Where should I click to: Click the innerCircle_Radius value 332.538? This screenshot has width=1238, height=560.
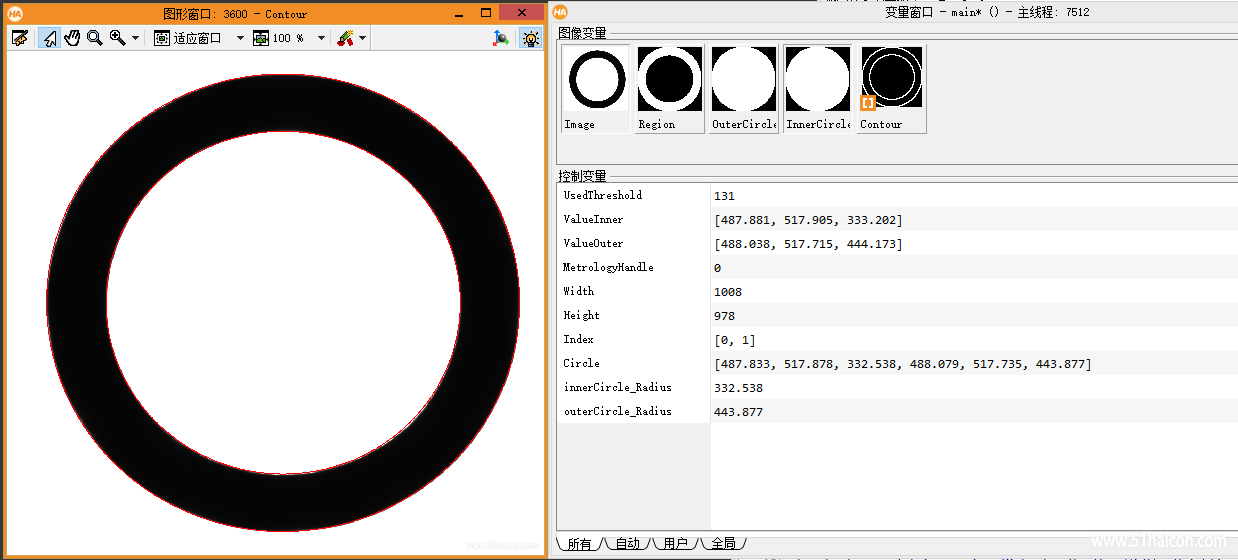738,388
